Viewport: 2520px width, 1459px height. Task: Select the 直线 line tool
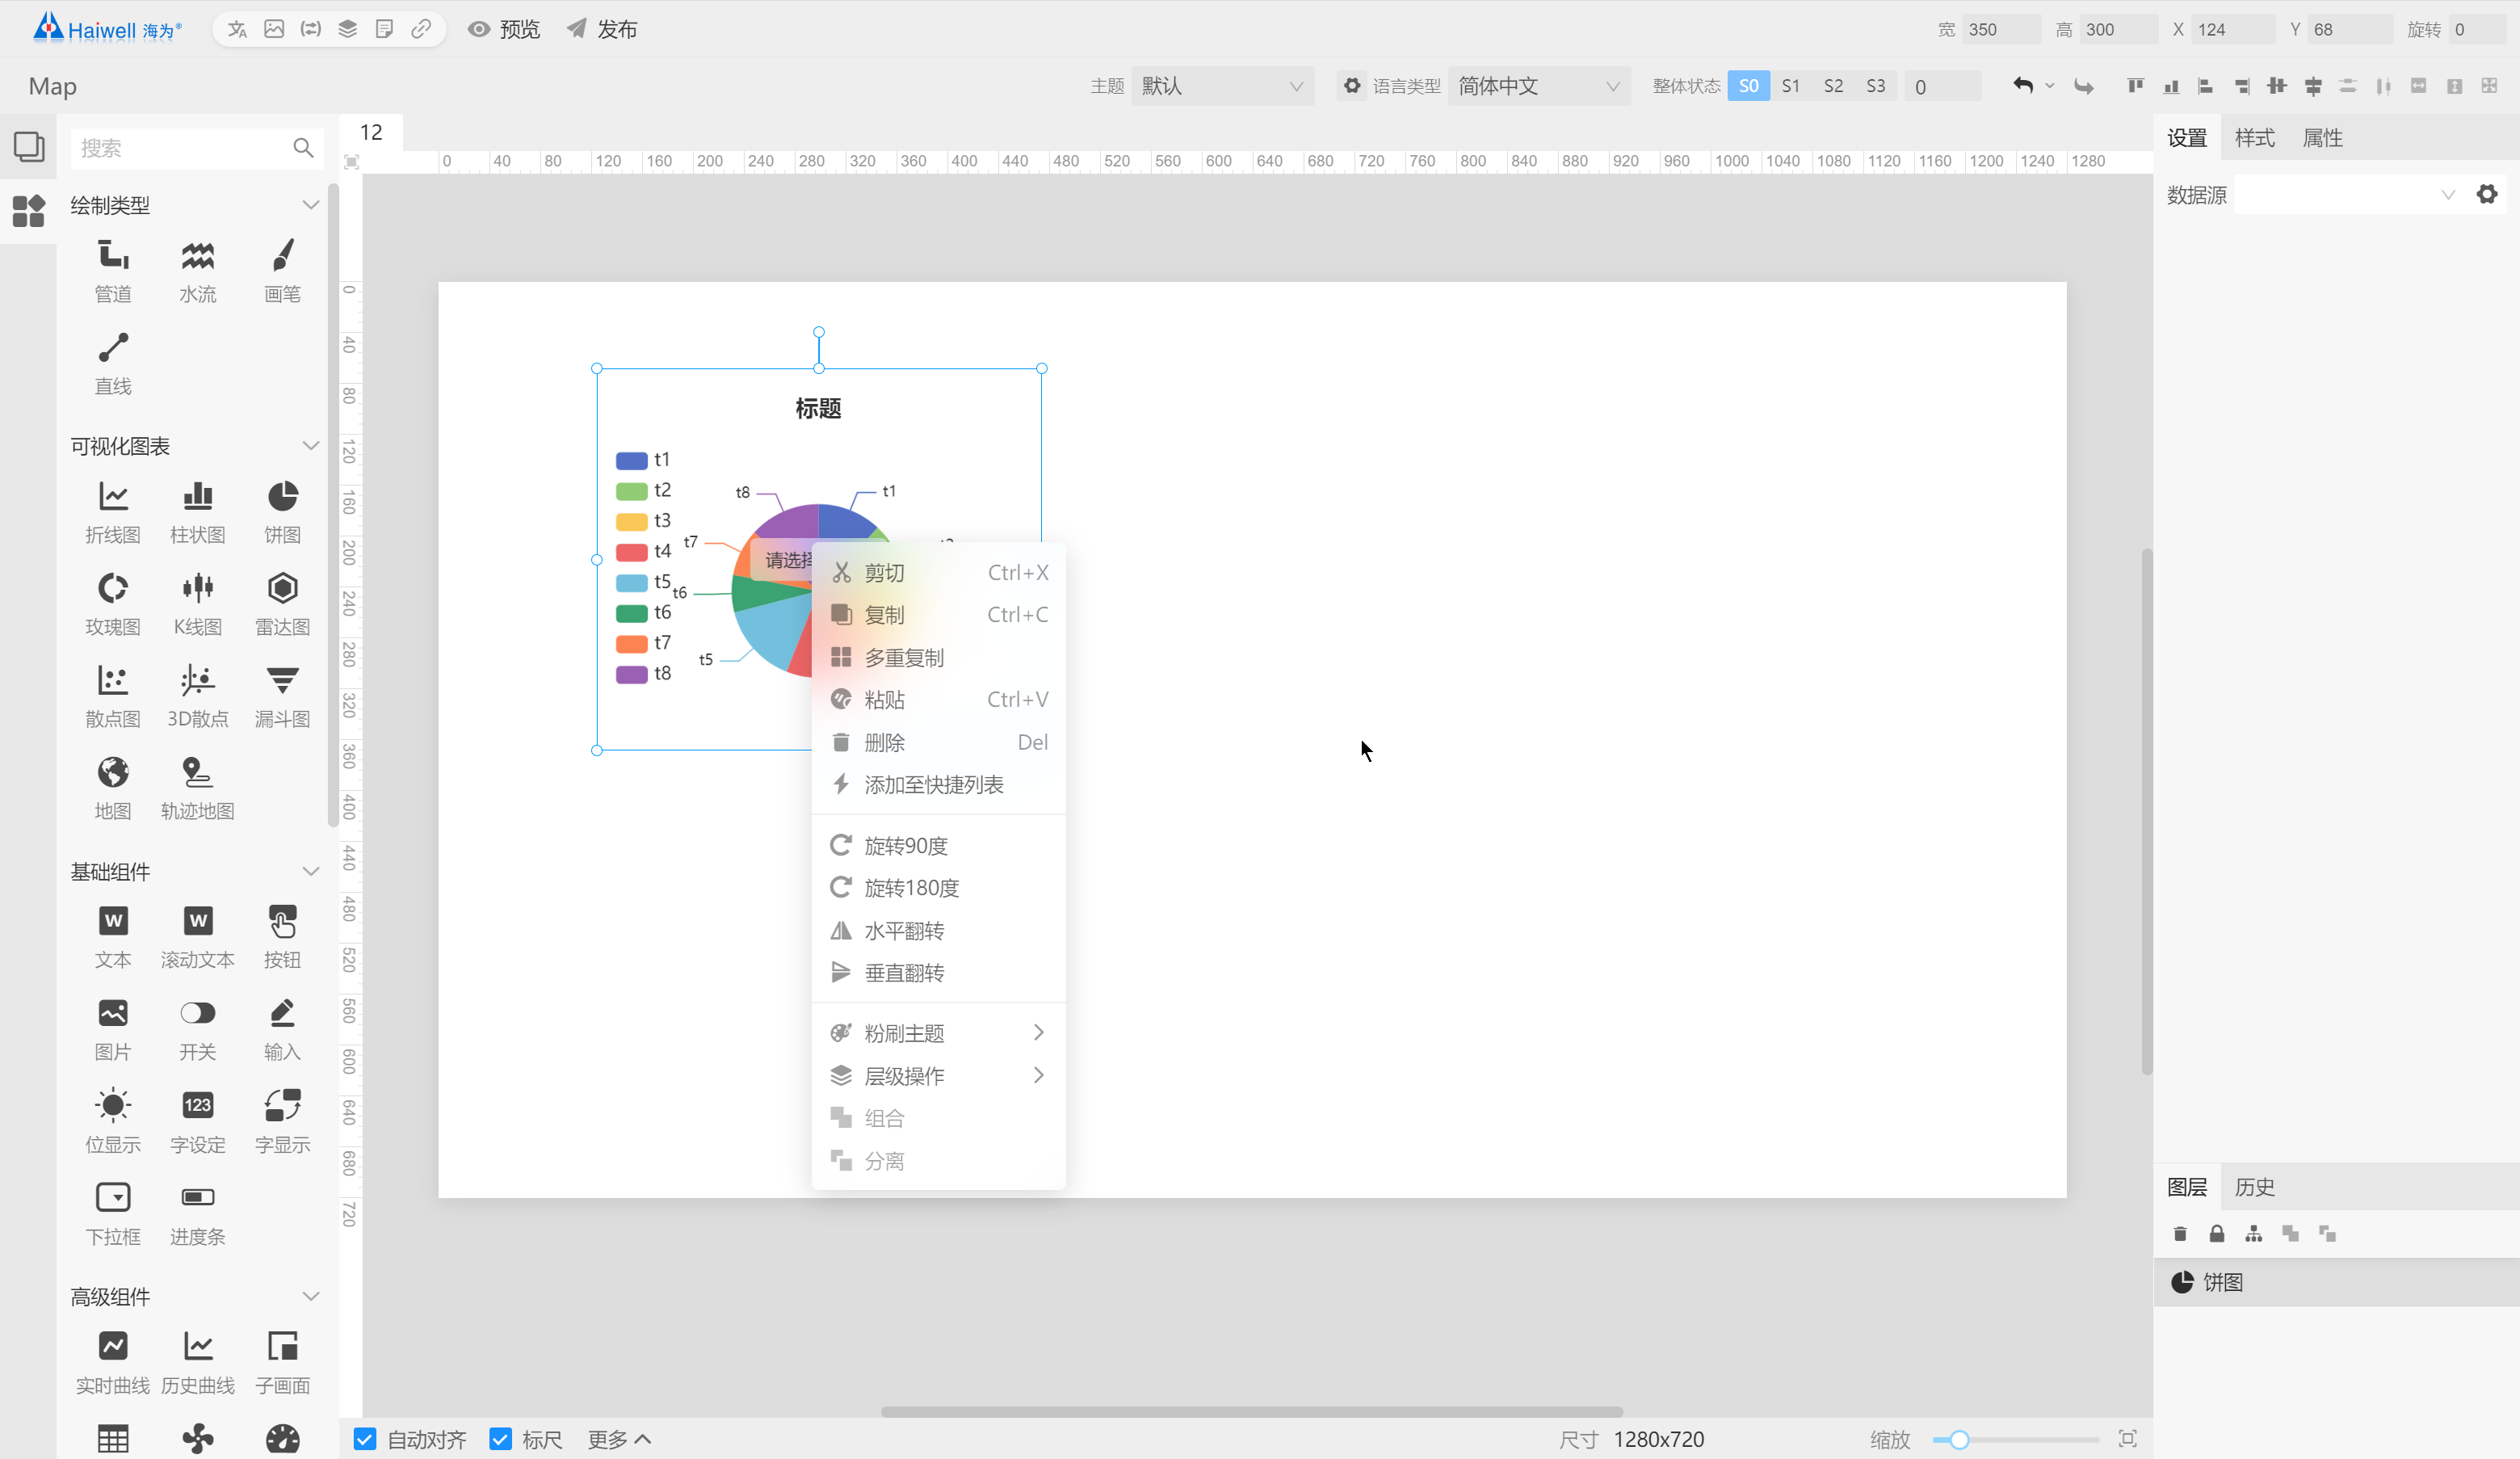113,363
